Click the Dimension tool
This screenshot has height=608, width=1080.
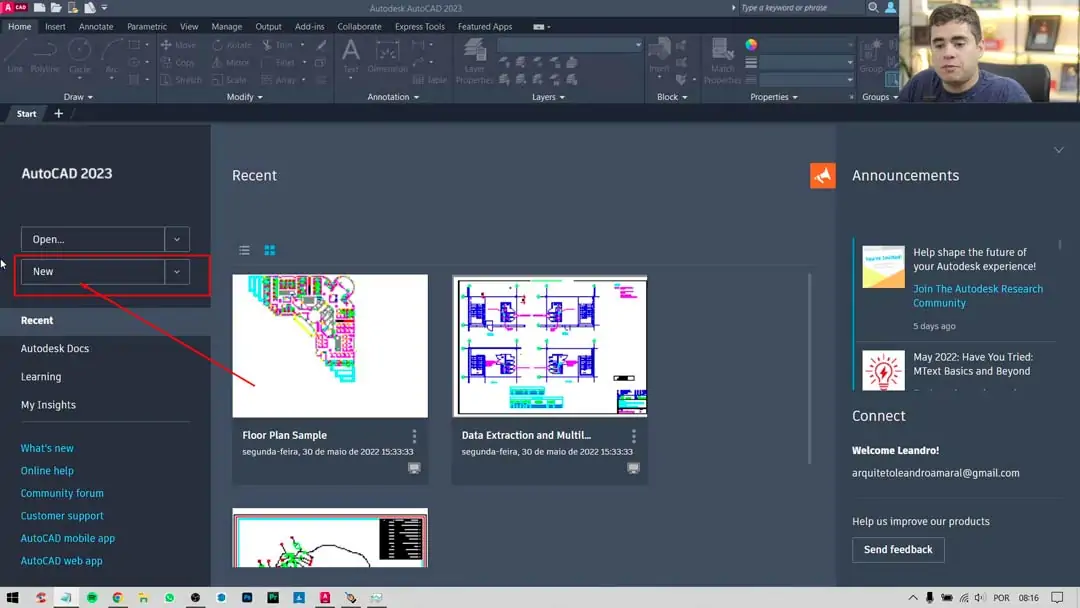coord(387,55)
